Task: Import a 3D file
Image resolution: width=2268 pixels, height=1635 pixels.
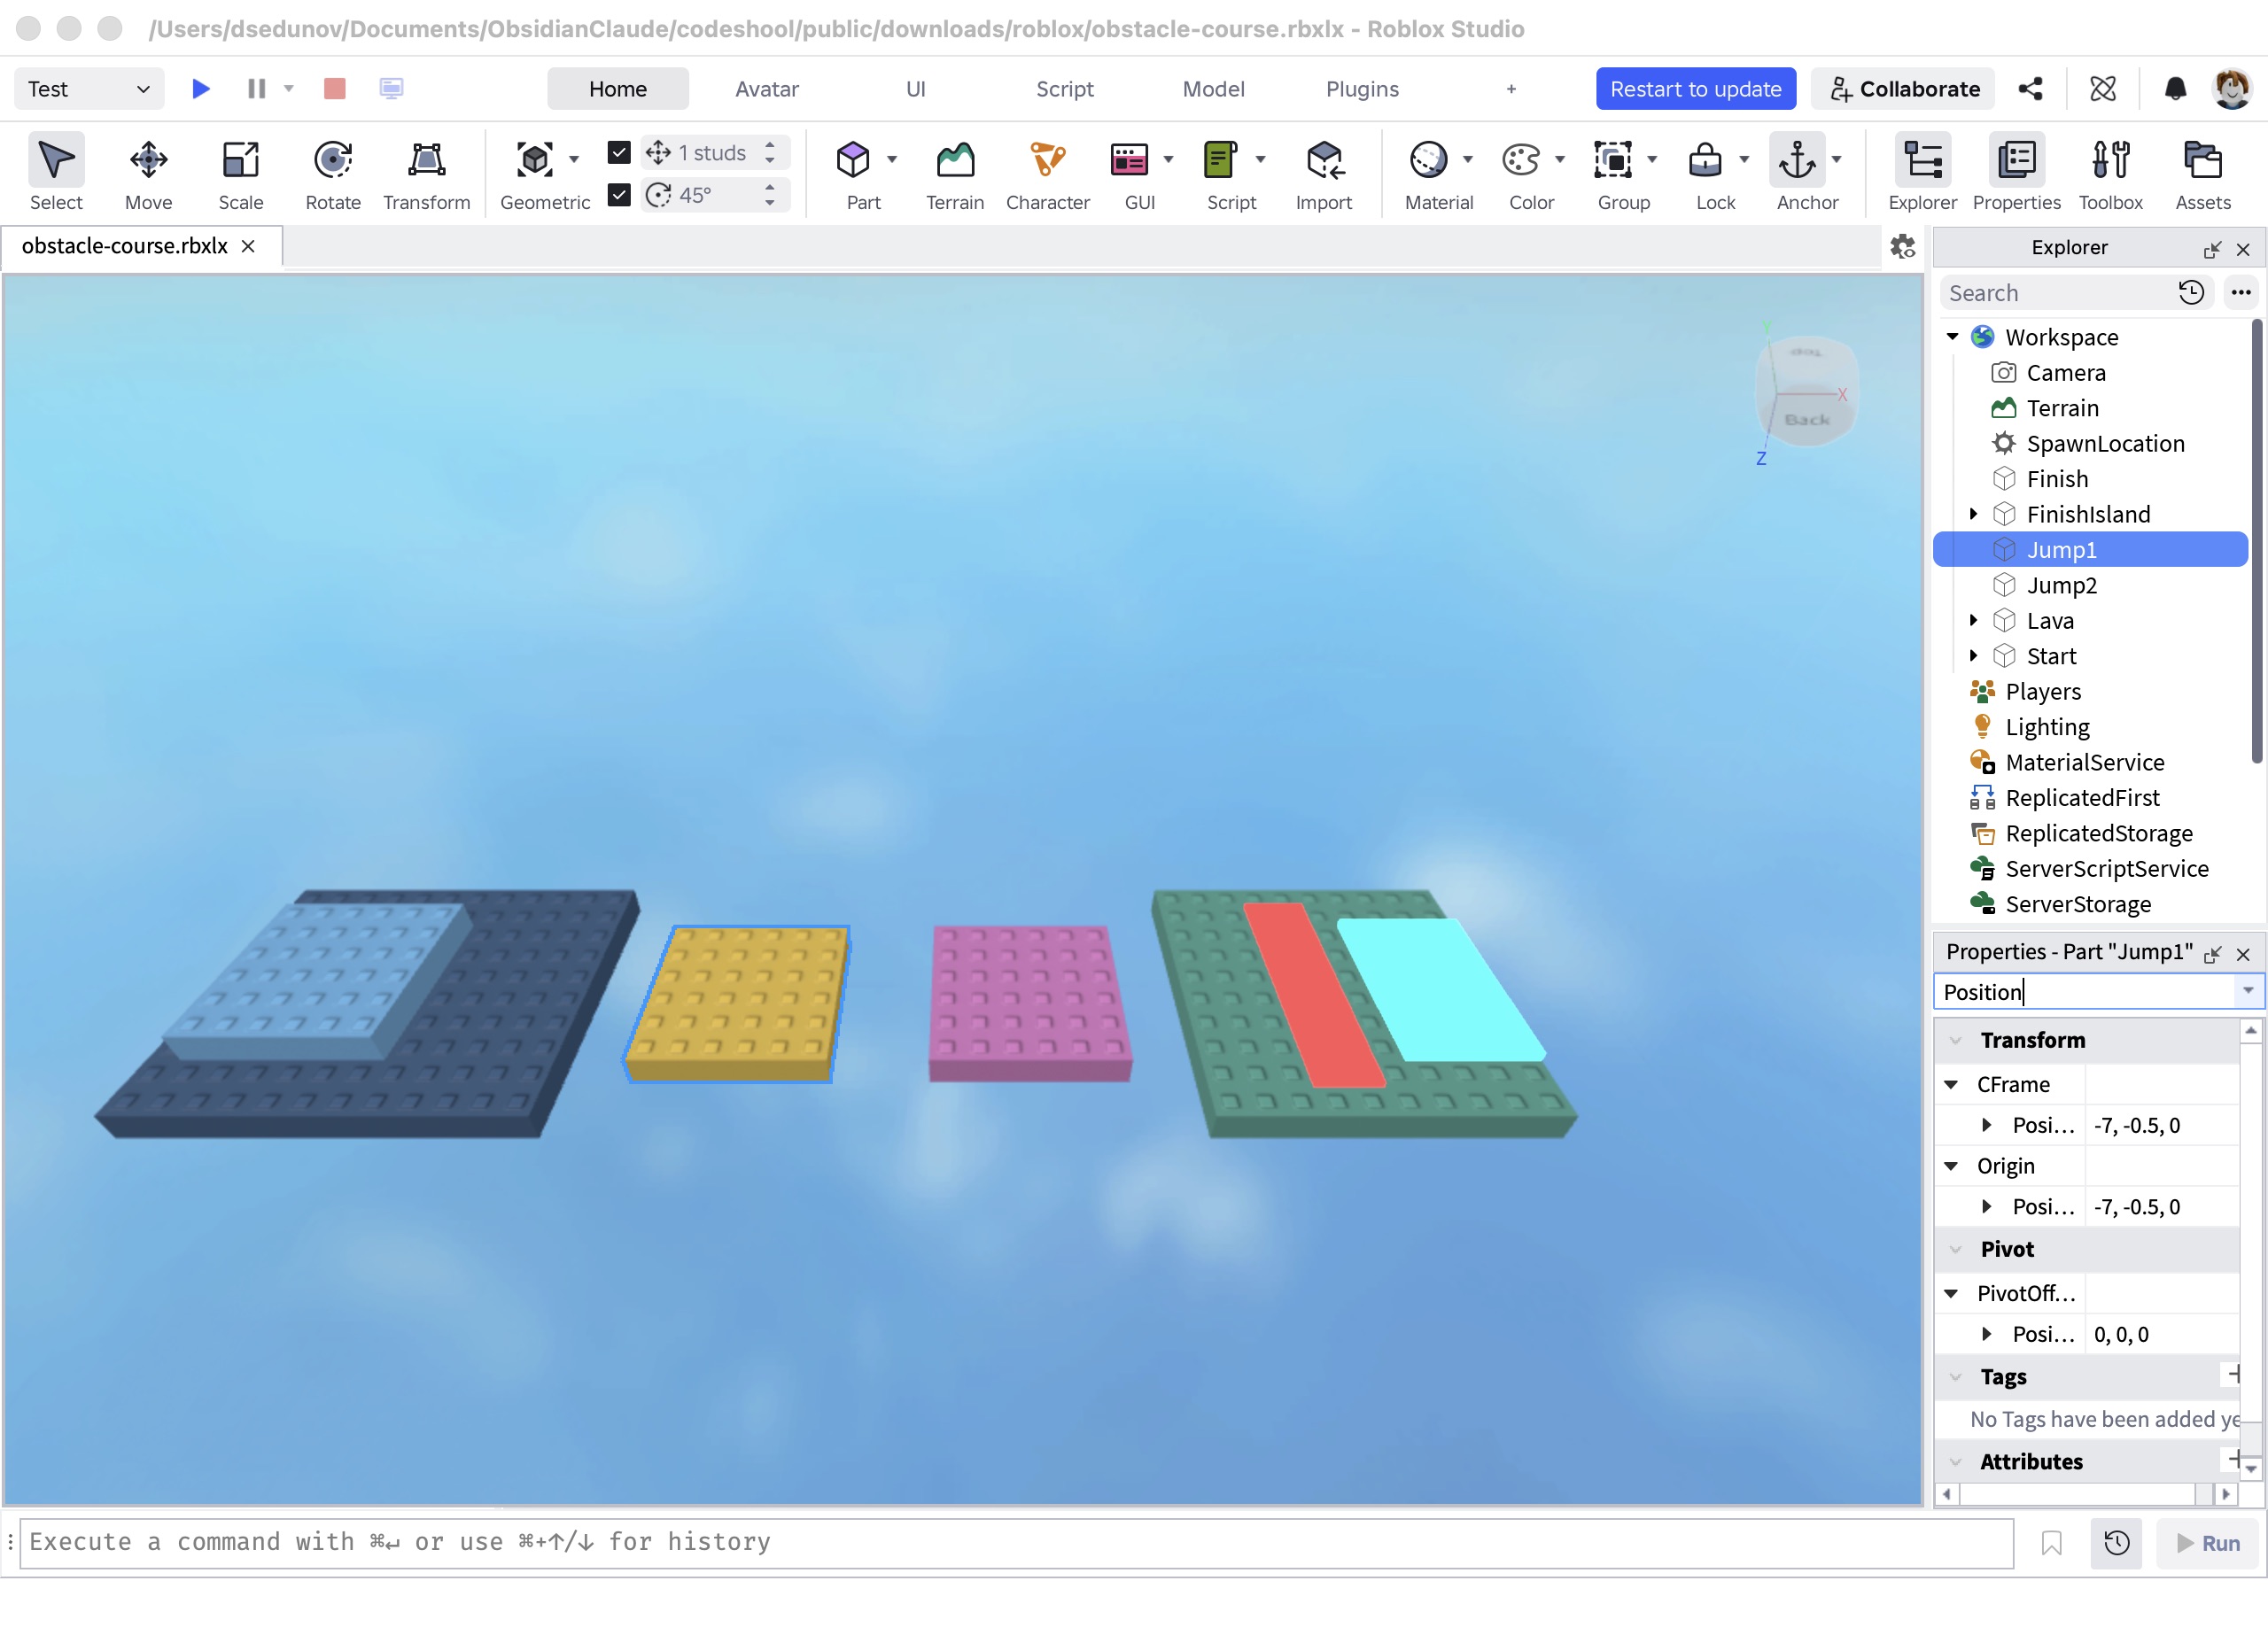Action: (x=1323, y=173)
